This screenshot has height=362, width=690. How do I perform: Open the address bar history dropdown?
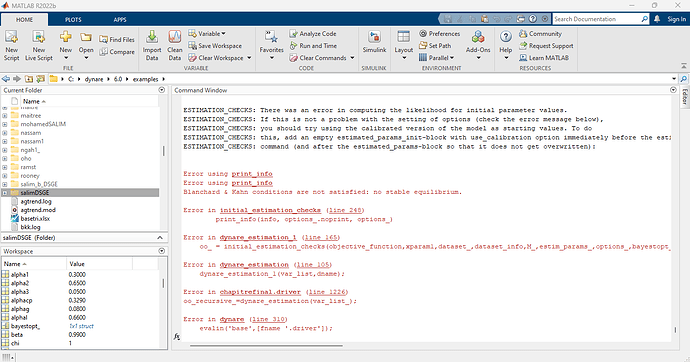click(674, 79)
